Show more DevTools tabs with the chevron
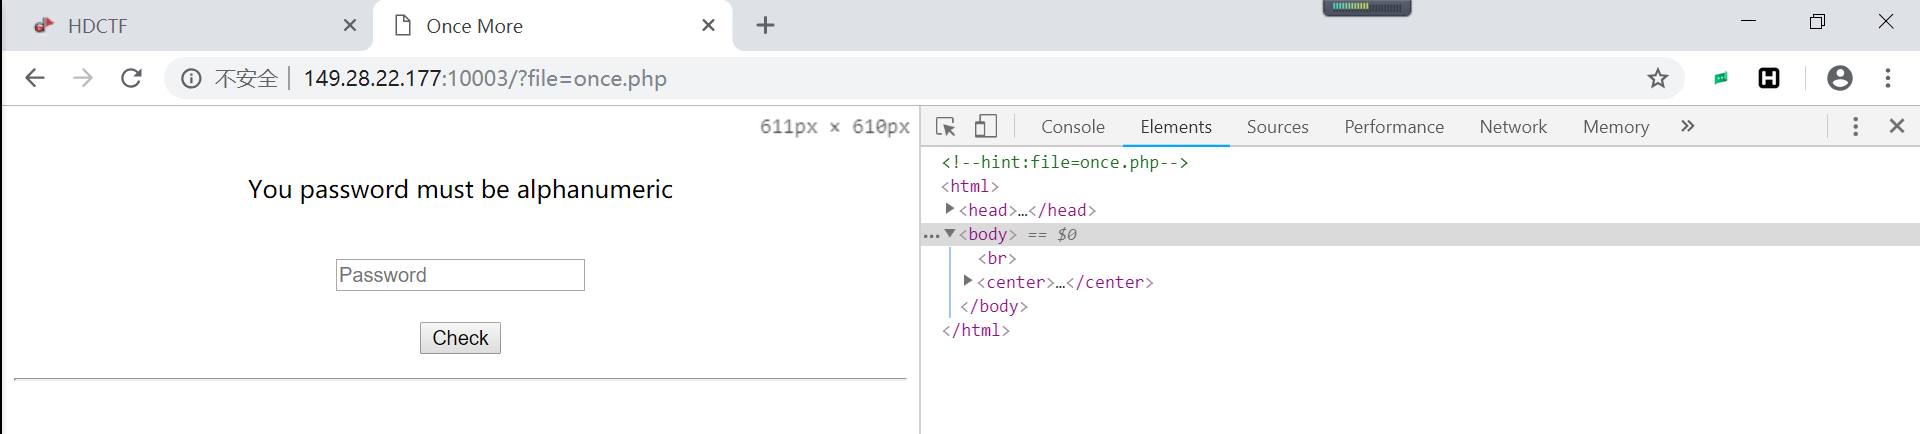Screen dimensions: 1920x434 (1688, 126)
